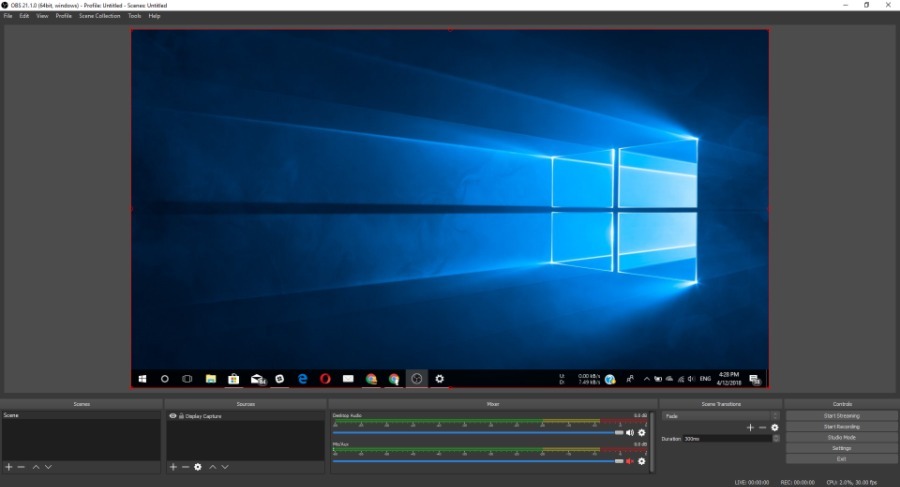The height and width of the screenshot is (487, 900).
Task: Open source properties gear icon
Action: tap(198, 467)
